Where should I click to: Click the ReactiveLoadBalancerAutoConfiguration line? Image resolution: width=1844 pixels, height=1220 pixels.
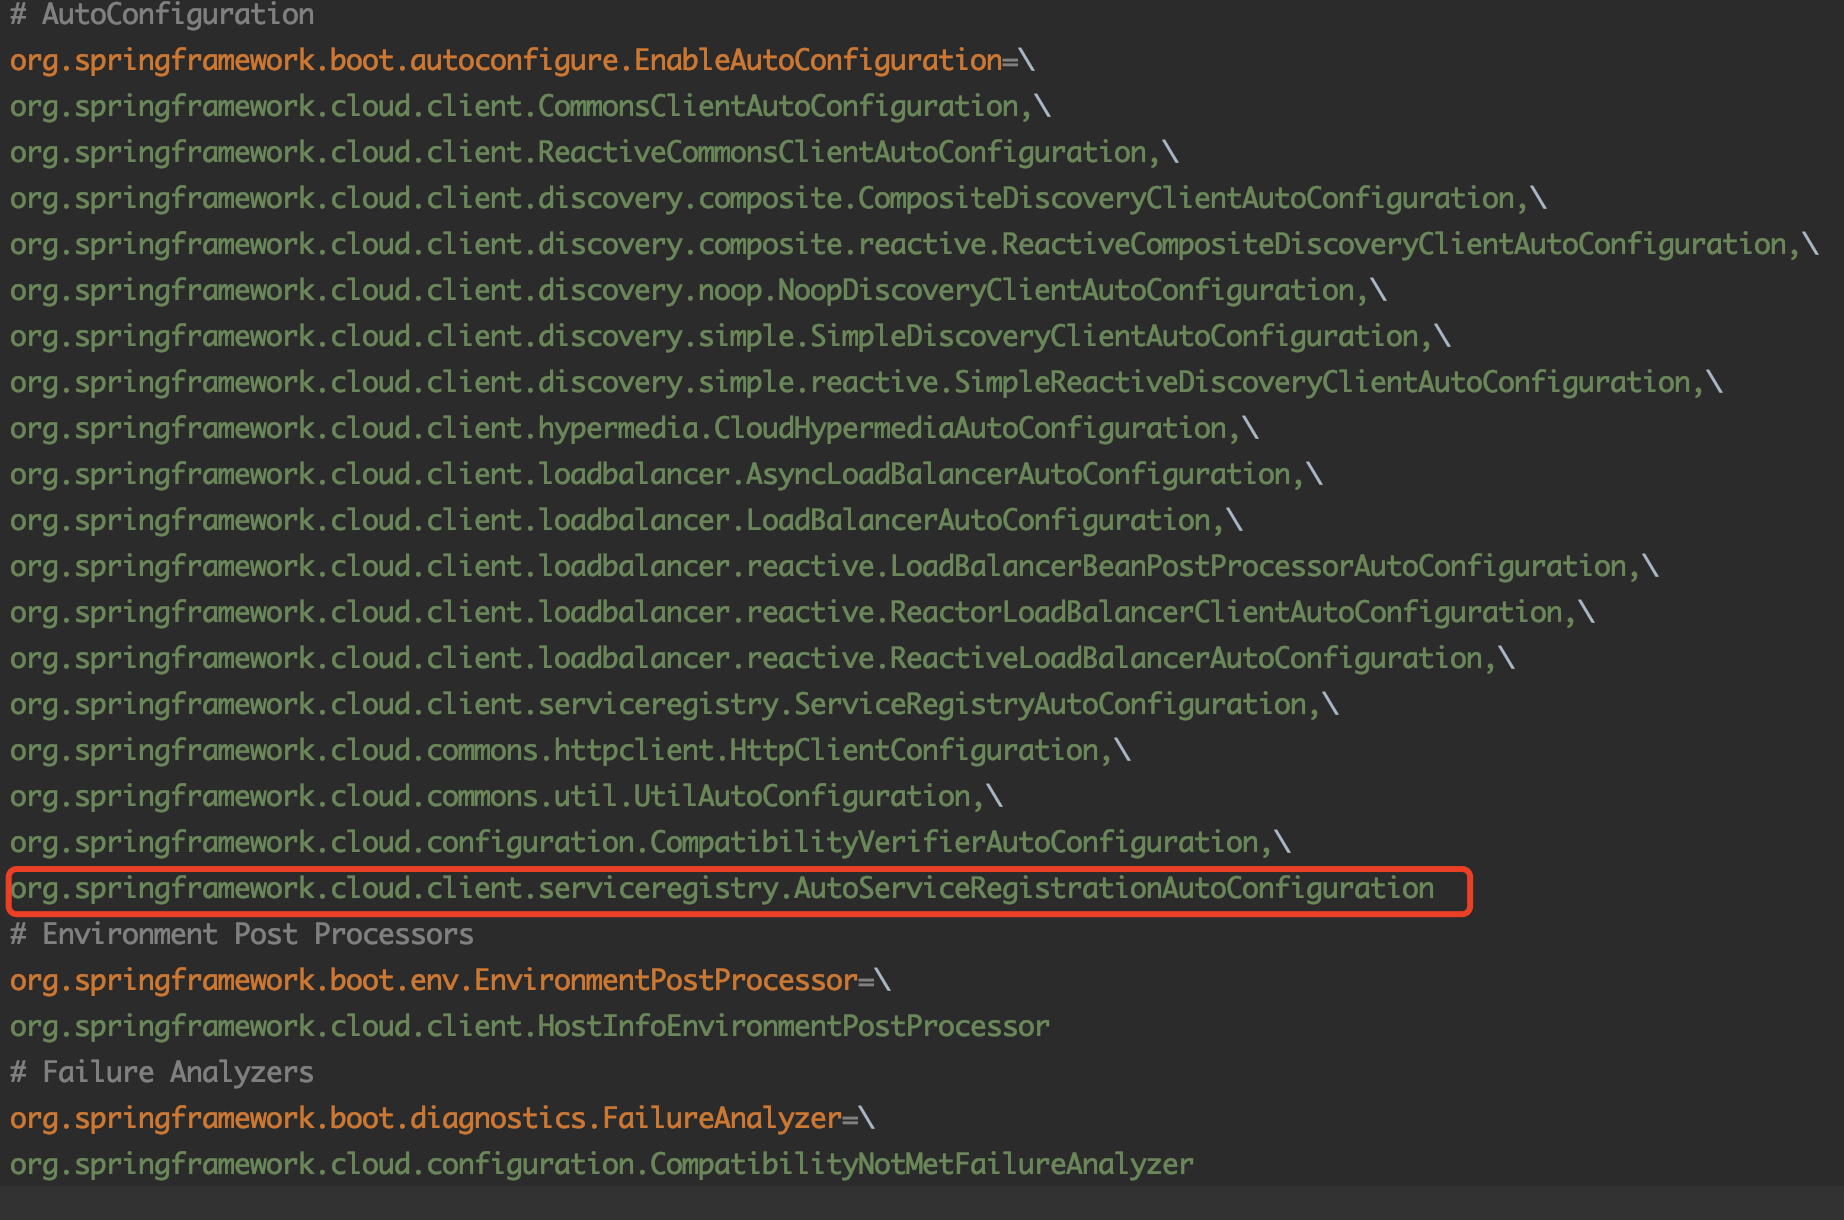[762, 659]
